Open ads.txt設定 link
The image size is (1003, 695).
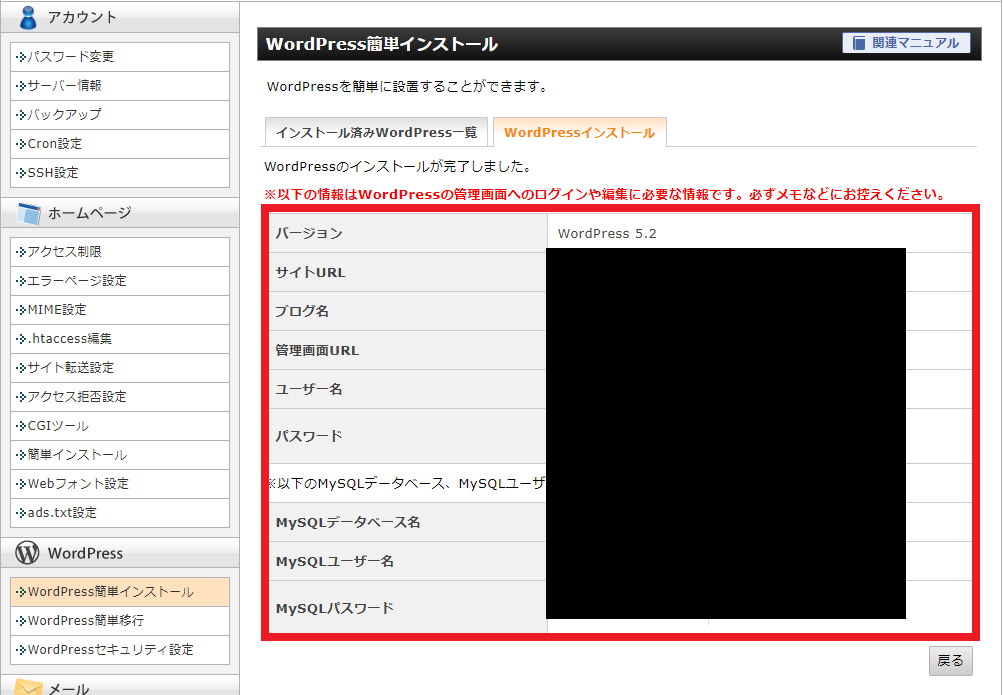(62, 513)
